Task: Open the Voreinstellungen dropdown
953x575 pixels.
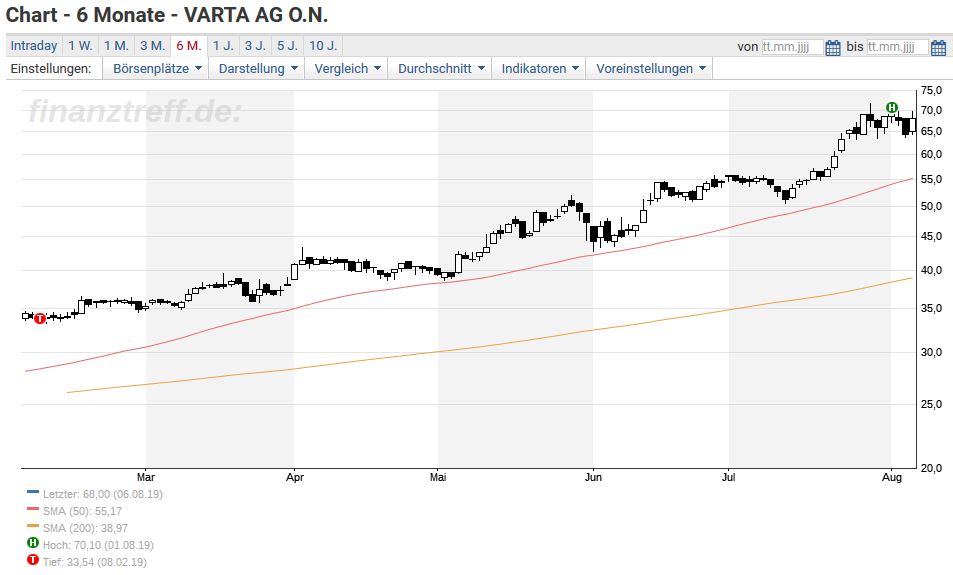Action: coord(650,69)
